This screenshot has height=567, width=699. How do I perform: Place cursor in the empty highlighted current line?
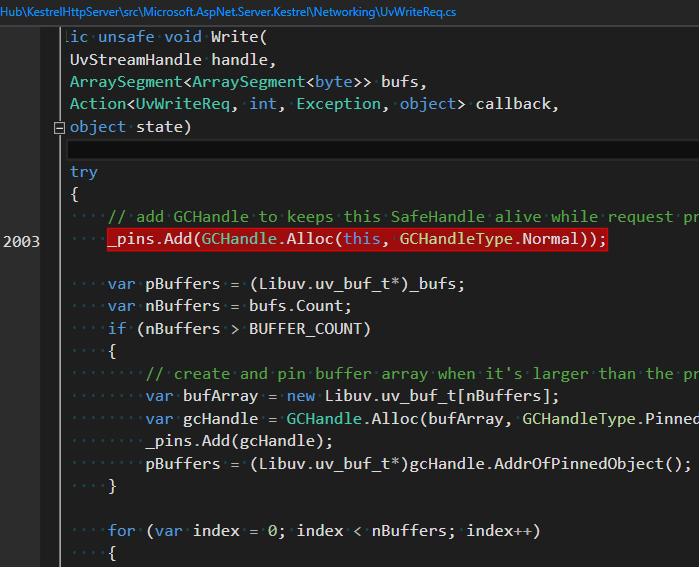pos(382,150)
